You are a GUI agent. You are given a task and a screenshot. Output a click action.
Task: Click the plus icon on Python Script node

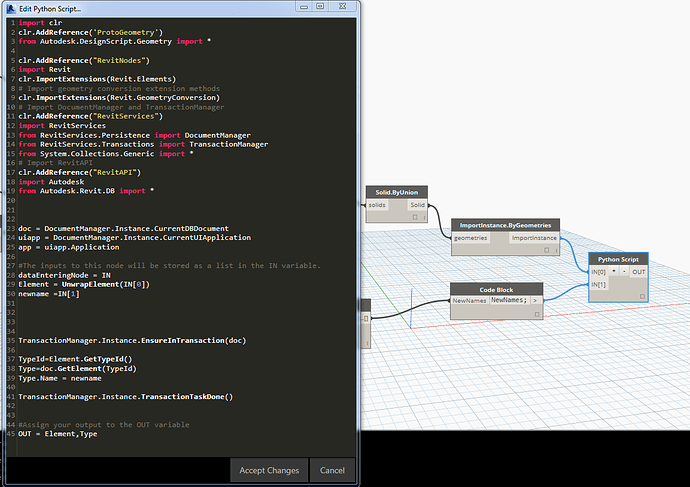tap(614, 272)
